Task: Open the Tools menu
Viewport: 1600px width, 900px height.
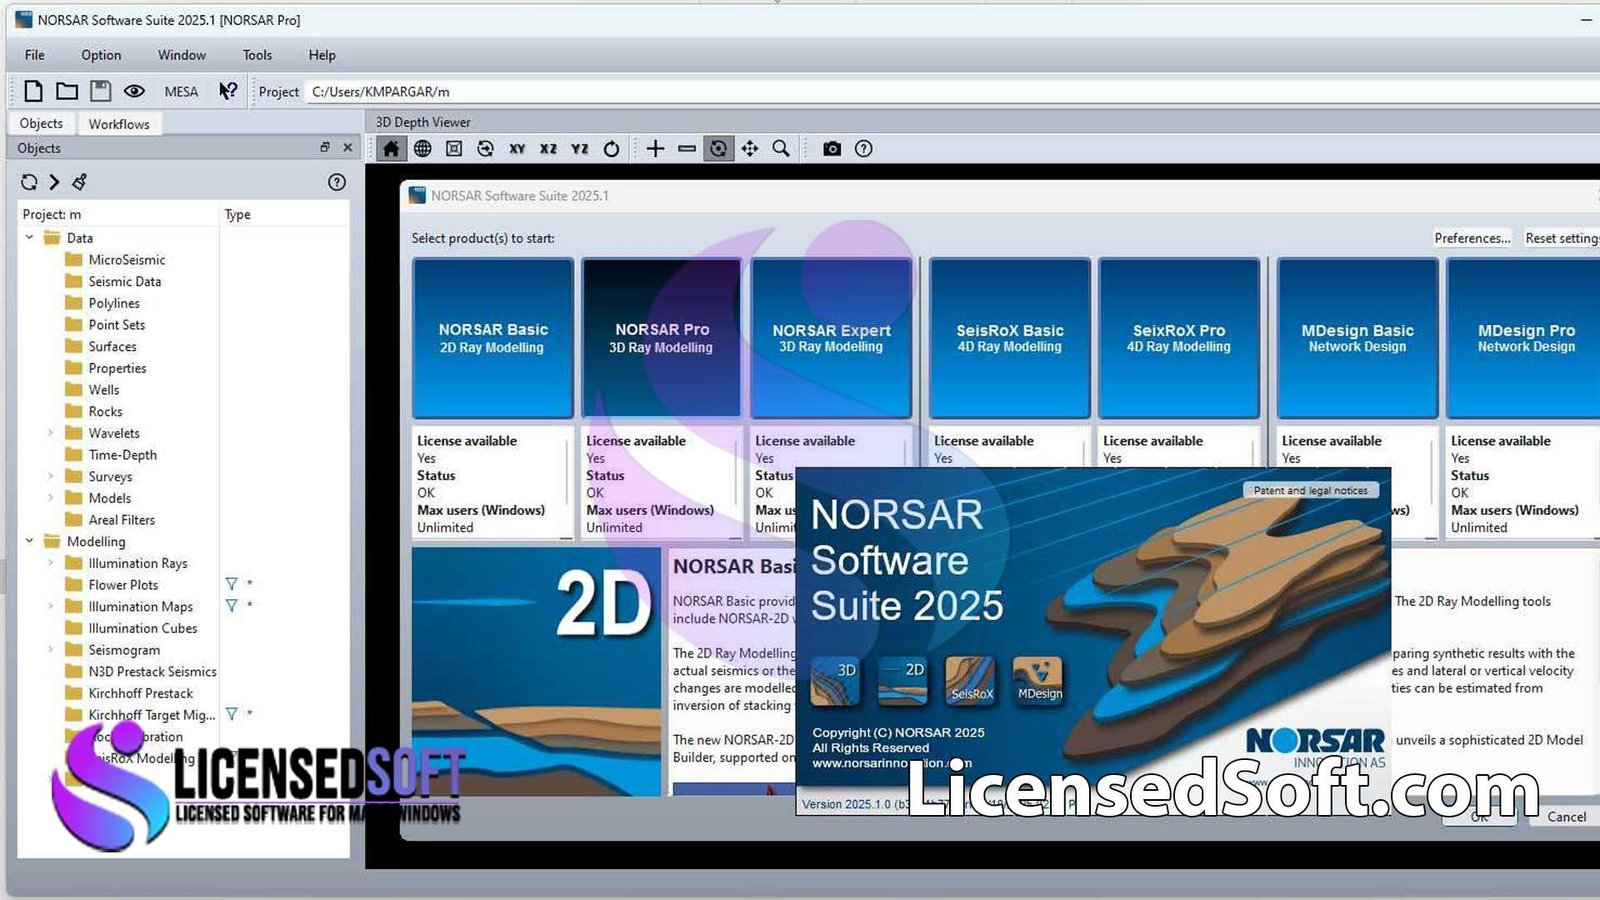Action: [x=256, y=55]
